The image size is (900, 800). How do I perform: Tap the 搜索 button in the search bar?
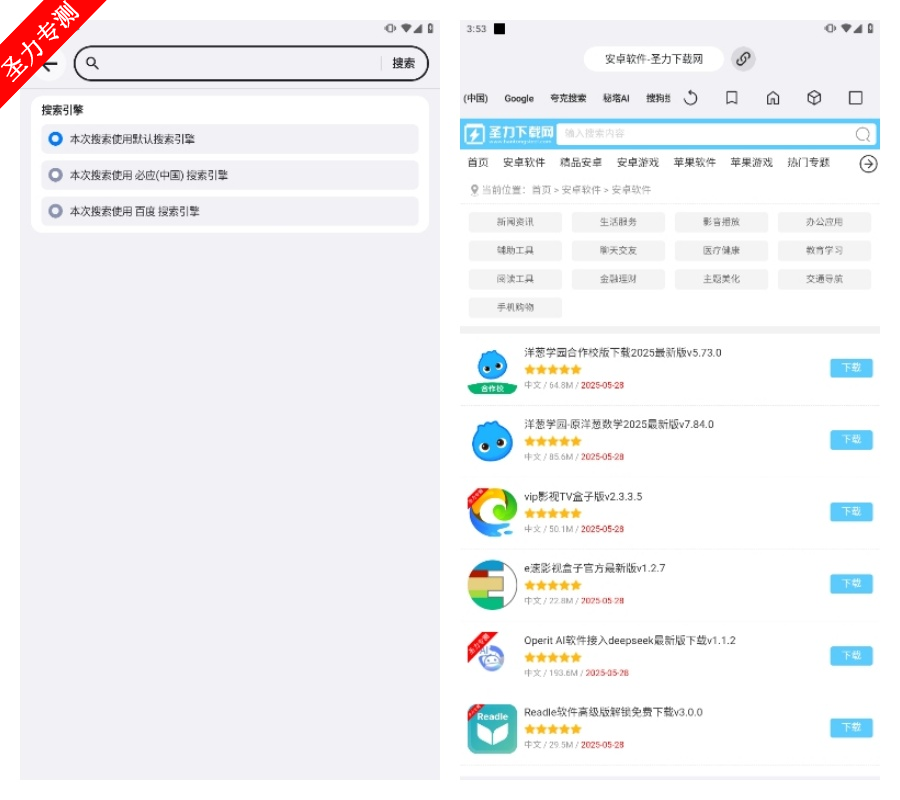click(403, 63)
